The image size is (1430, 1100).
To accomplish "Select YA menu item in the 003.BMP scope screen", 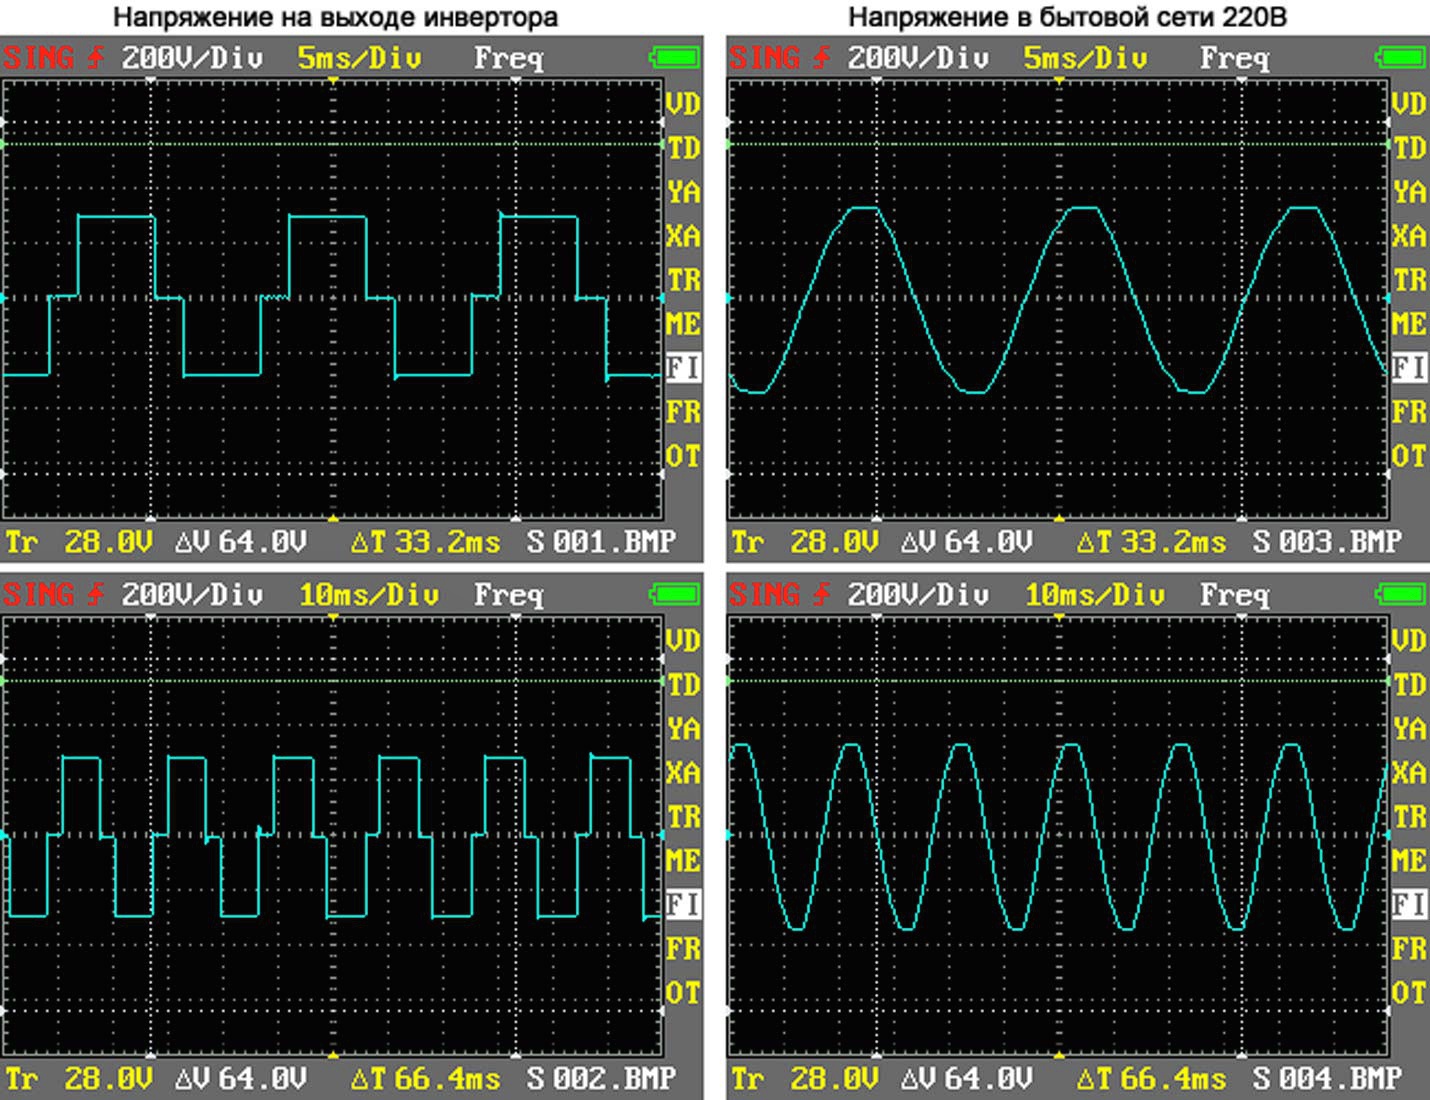I will tap(1409, 192).
